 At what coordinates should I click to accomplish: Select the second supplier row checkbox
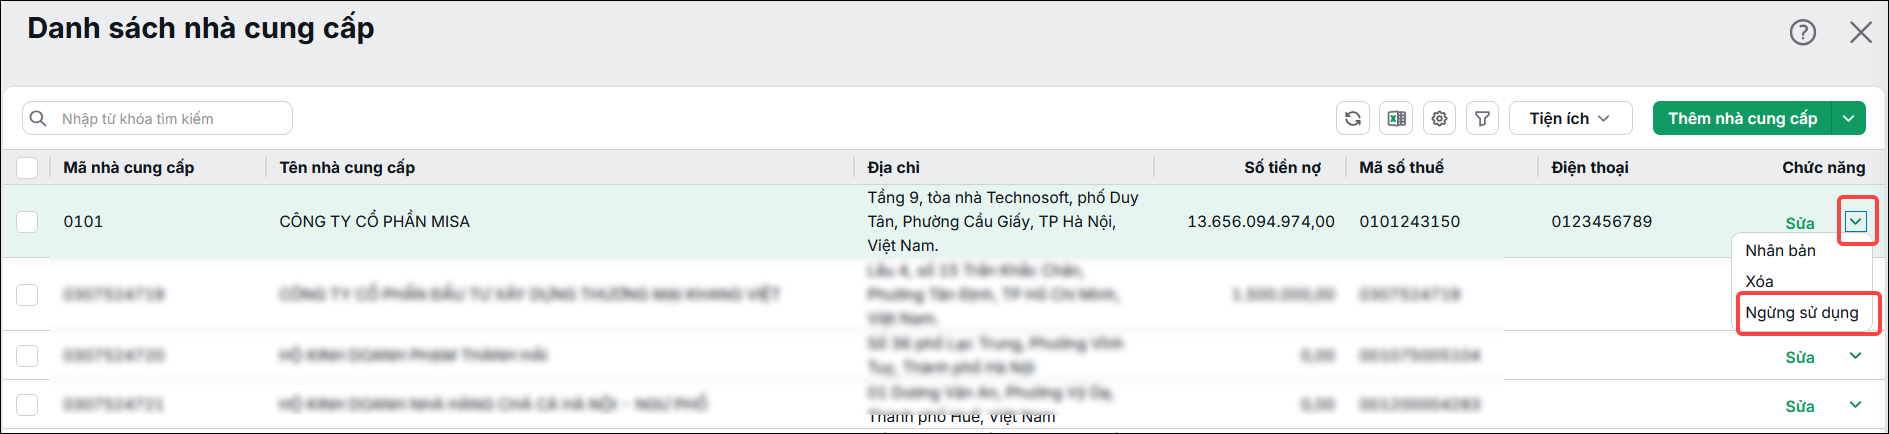click(27, 294)
